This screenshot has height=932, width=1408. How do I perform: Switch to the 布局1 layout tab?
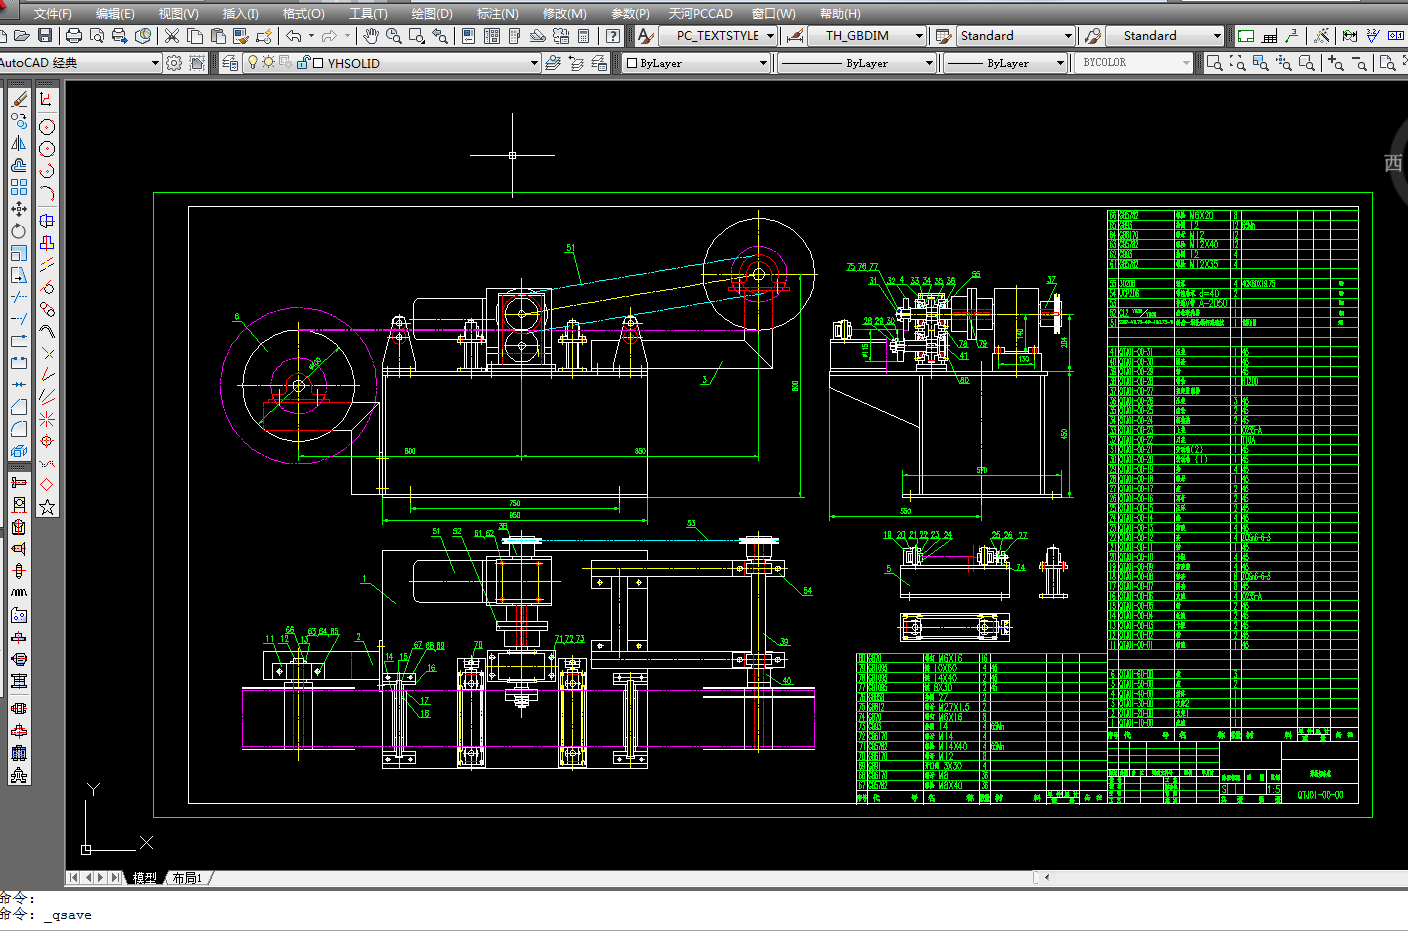coord(187,878)
